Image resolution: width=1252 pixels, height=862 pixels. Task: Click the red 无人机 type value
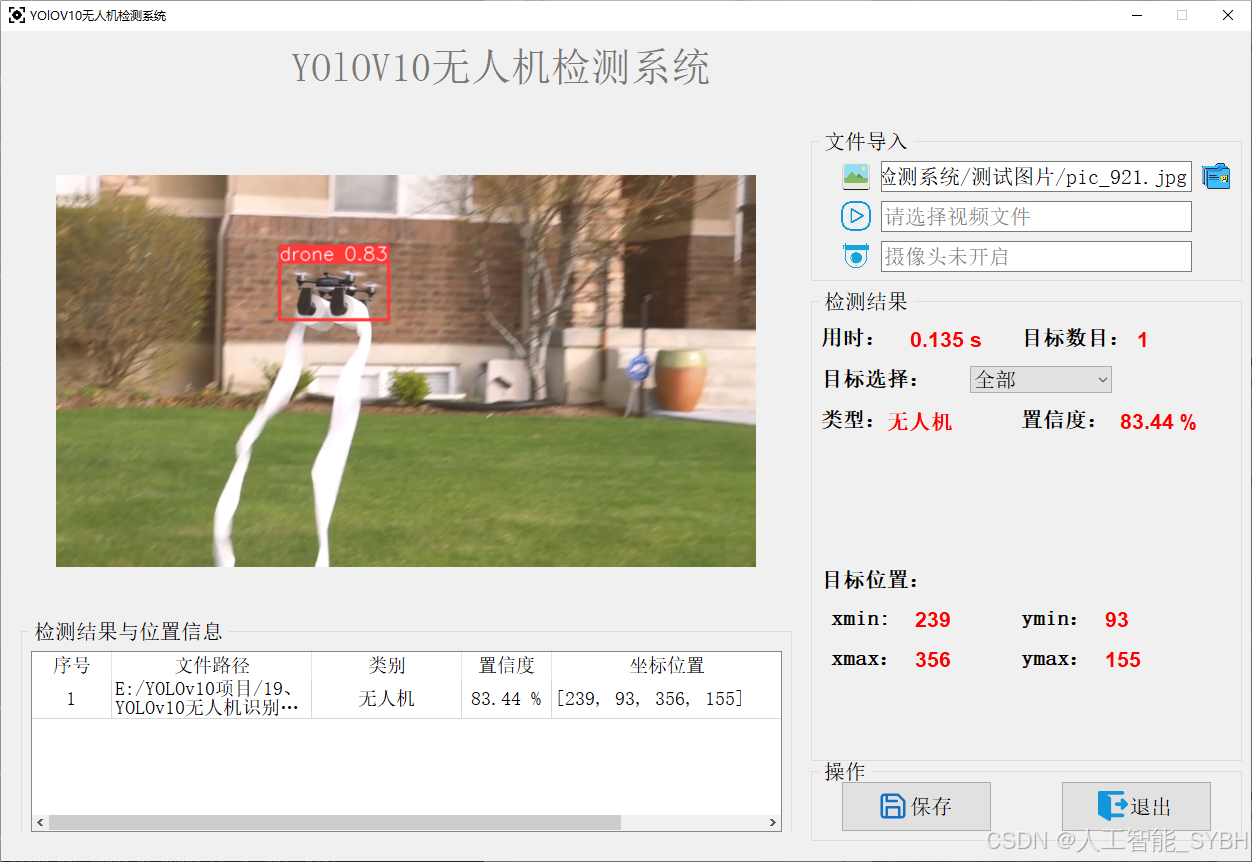[920, 422]
